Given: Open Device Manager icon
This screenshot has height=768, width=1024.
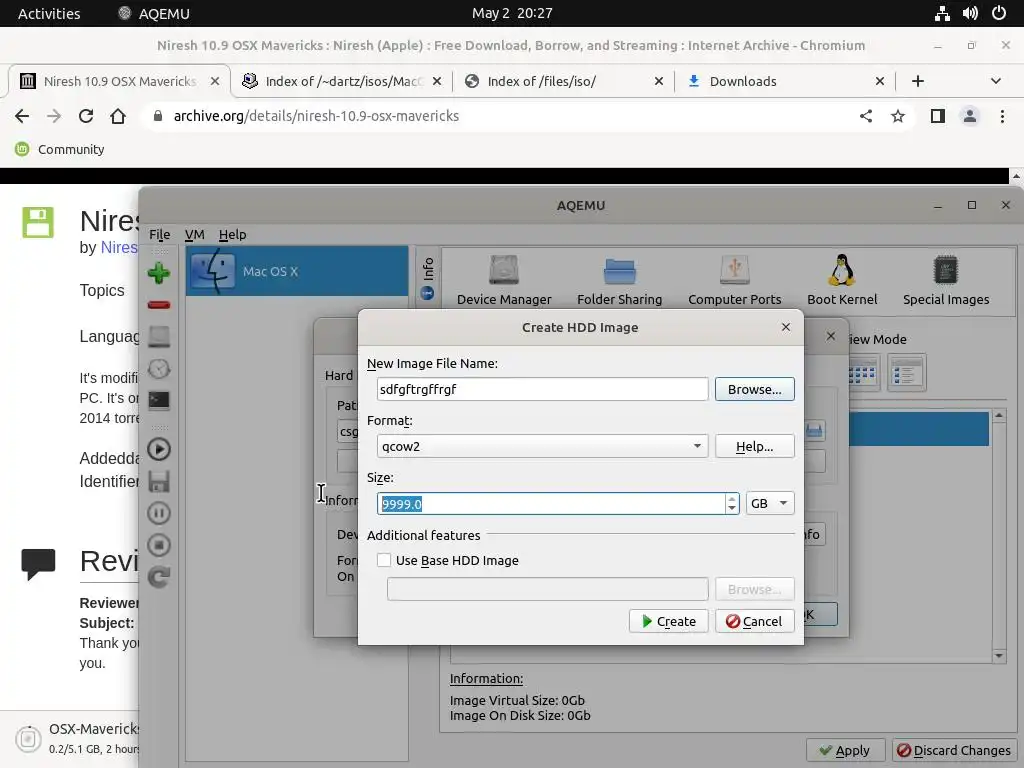Looking at the screenshot, I should click(x=504, y=280).
